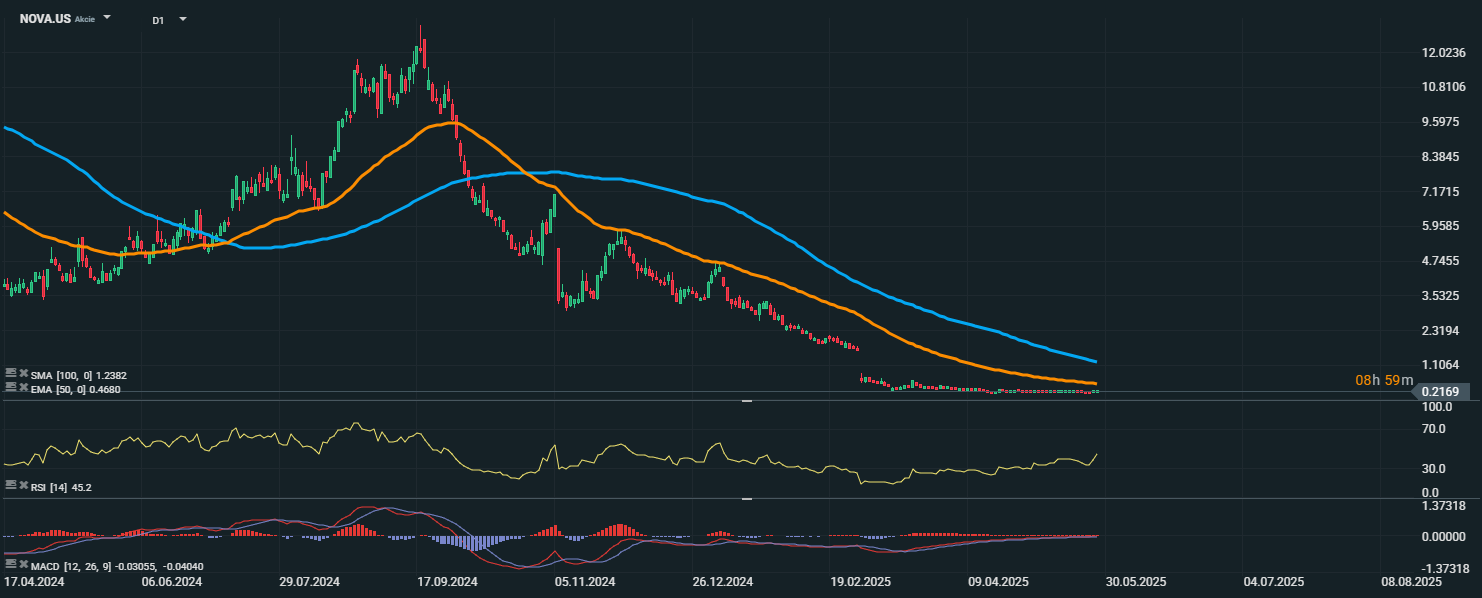The width and height of the screenshot is (1482, 598).
Task: Open settings icon for RSI indicator
Action: [10, 485]
